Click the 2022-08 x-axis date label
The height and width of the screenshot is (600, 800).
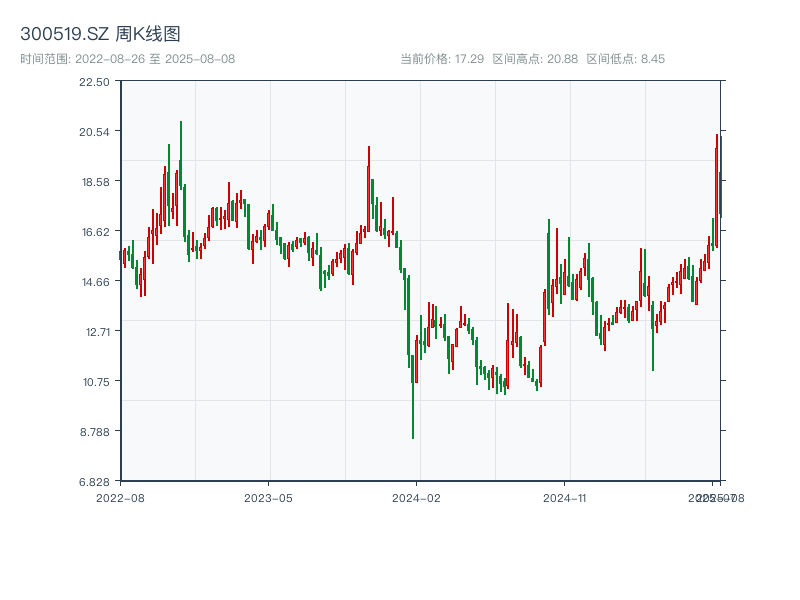pyautogui.click(x=120, y=497)
